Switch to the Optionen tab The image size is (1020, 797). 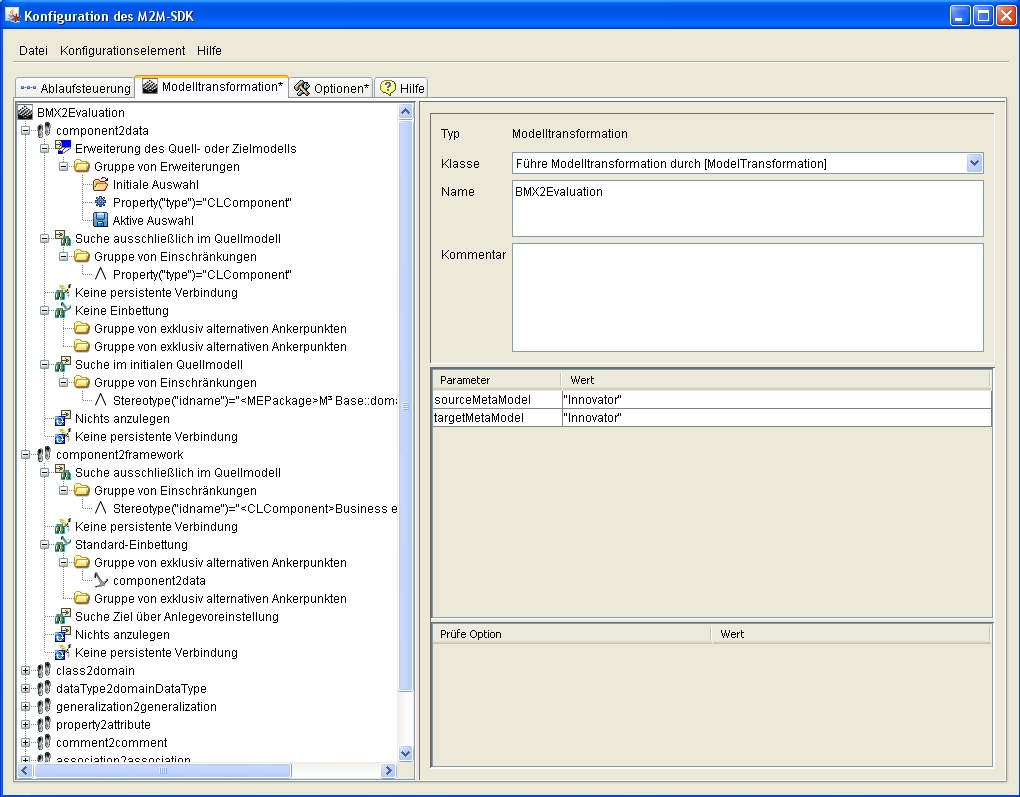click(x=332, y=88)
